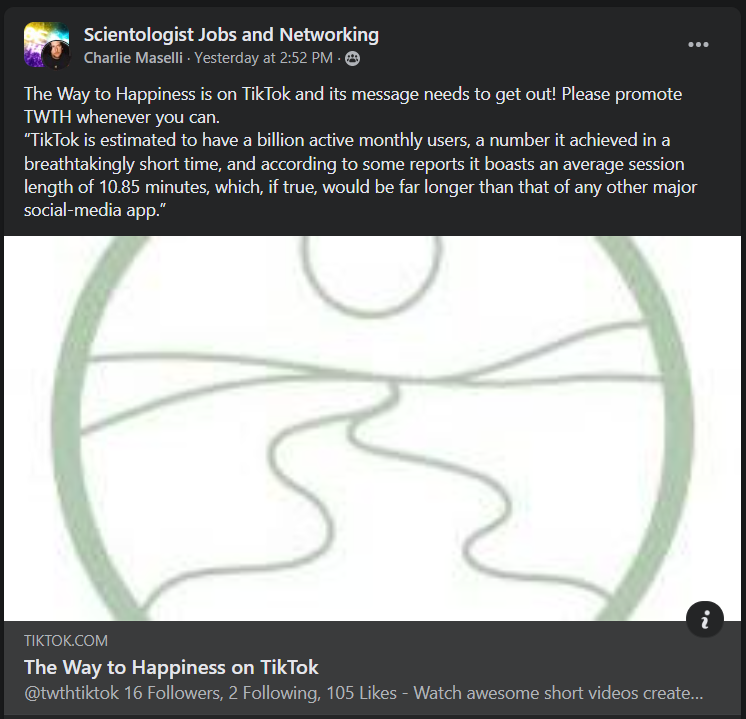Click the 'social-media app.' closing line
746x719 pixels.
tap(95, 210)
